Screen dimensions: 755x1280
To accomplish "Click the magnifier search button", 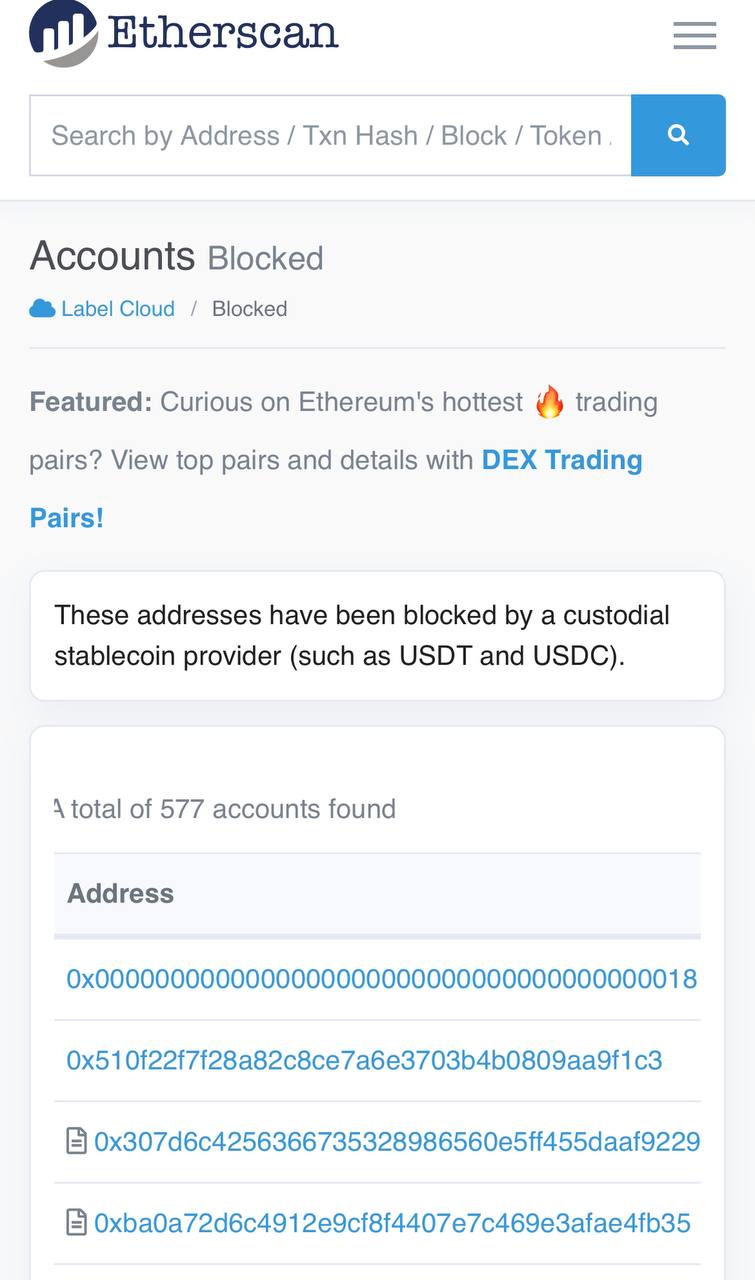I will pos(678,135).
